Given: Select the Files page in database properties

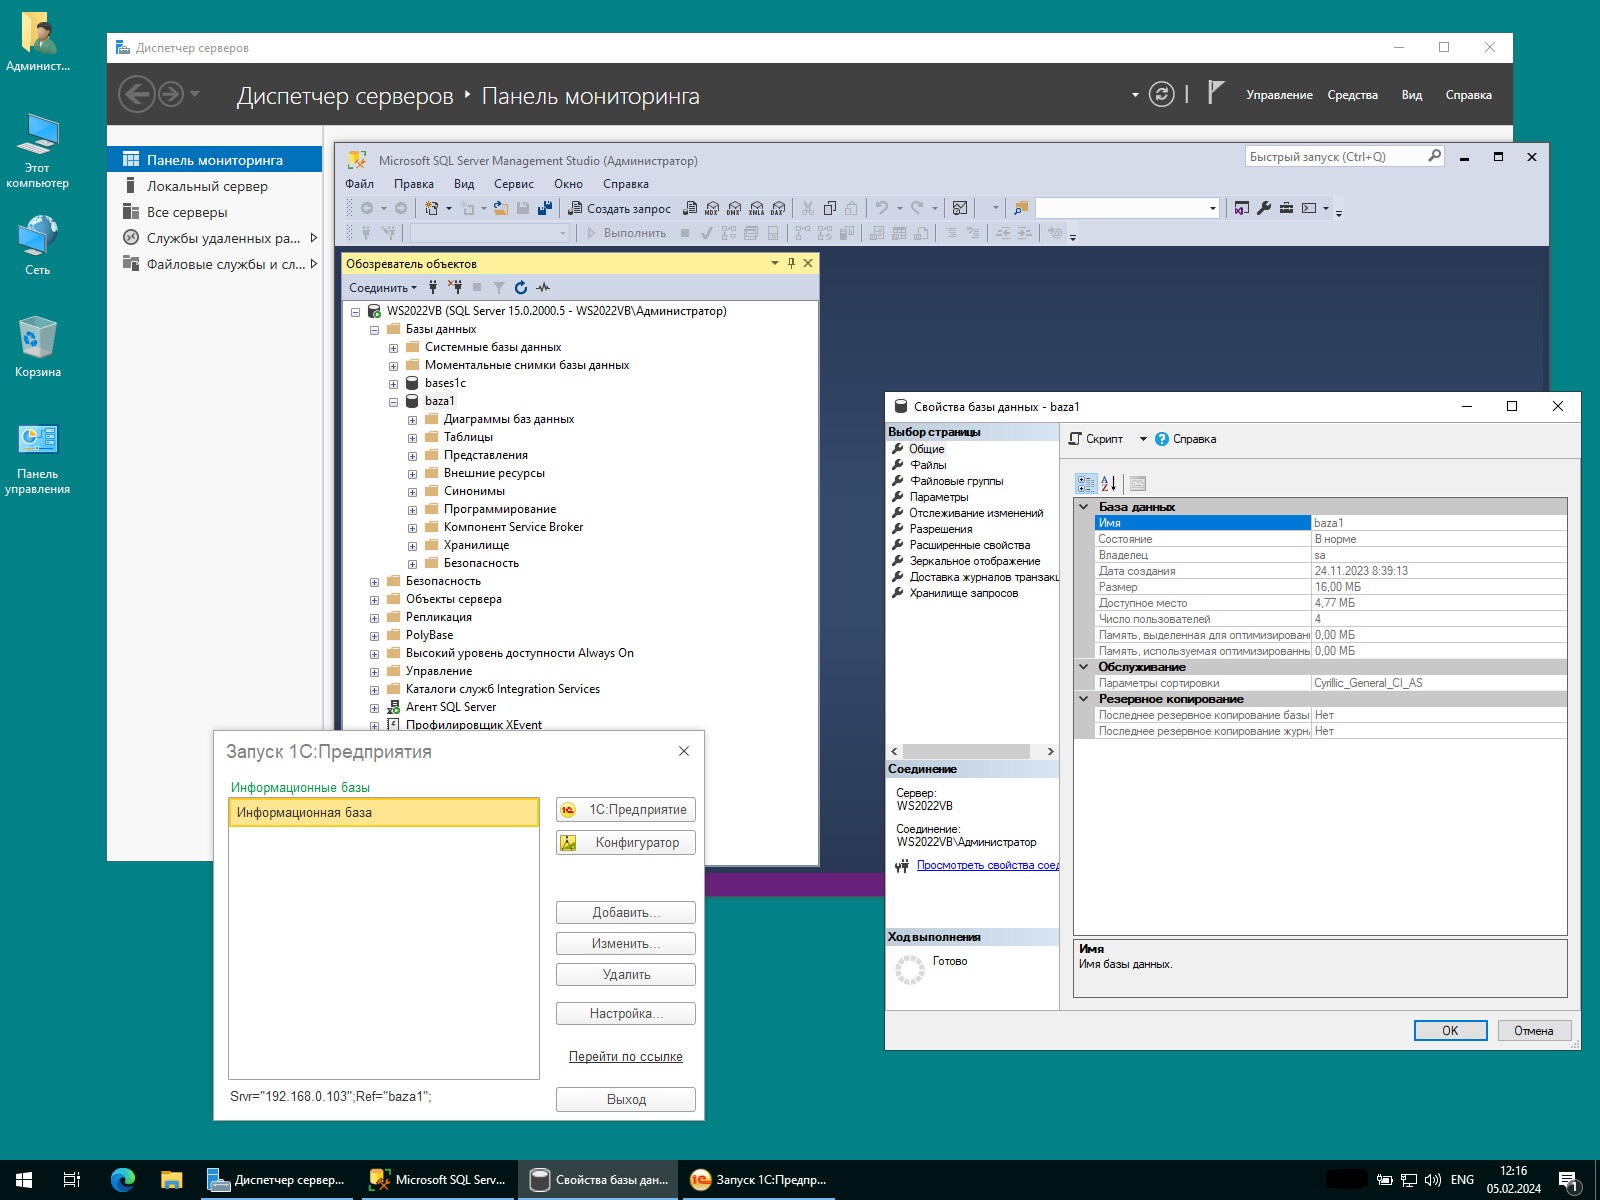Looking at the screenshot, I should coord(928,465).
